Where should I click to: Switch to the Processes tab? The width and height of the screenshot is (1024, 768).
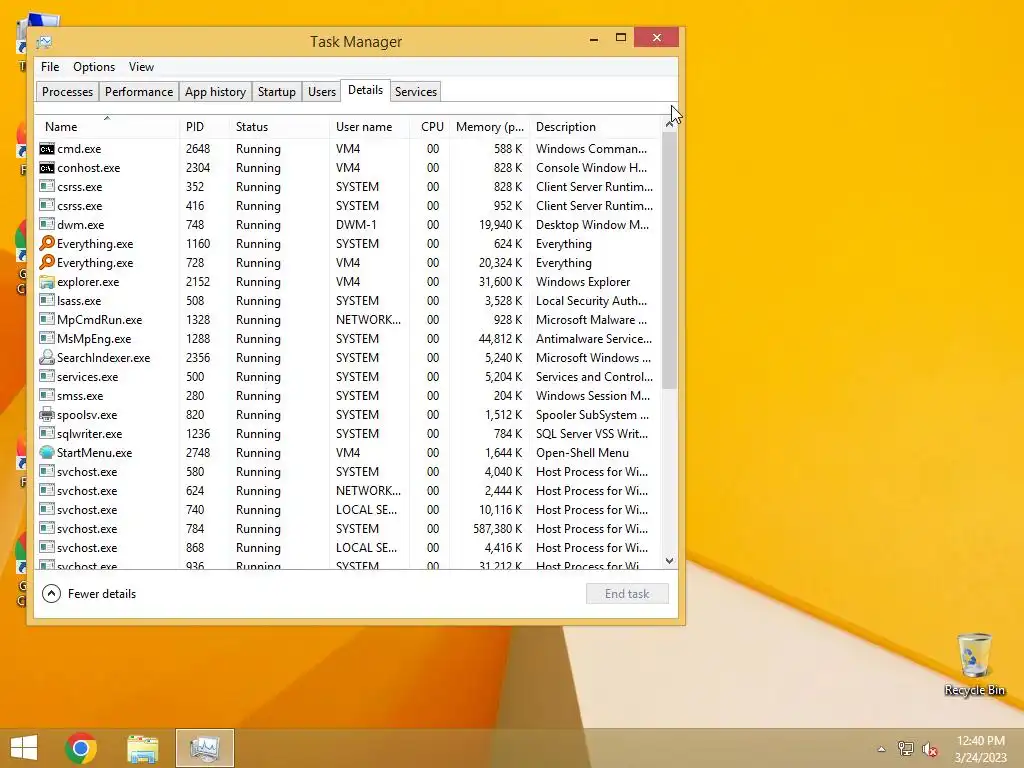point(67,91)
